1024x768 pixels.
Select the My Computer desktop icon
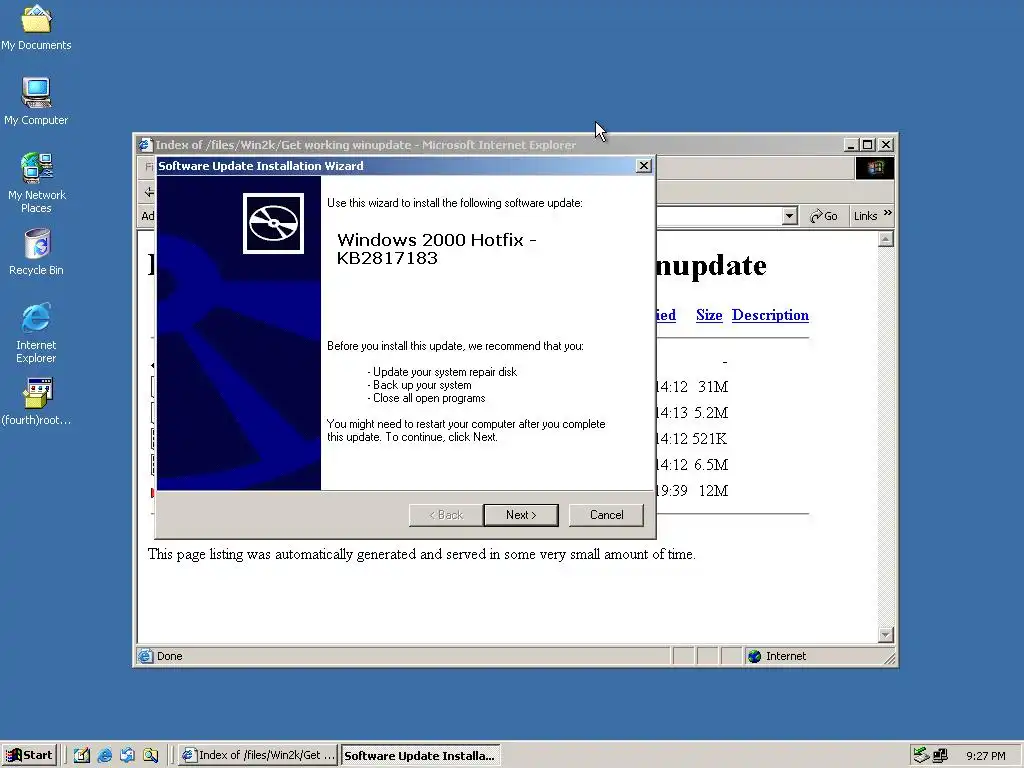click(36, 102)
